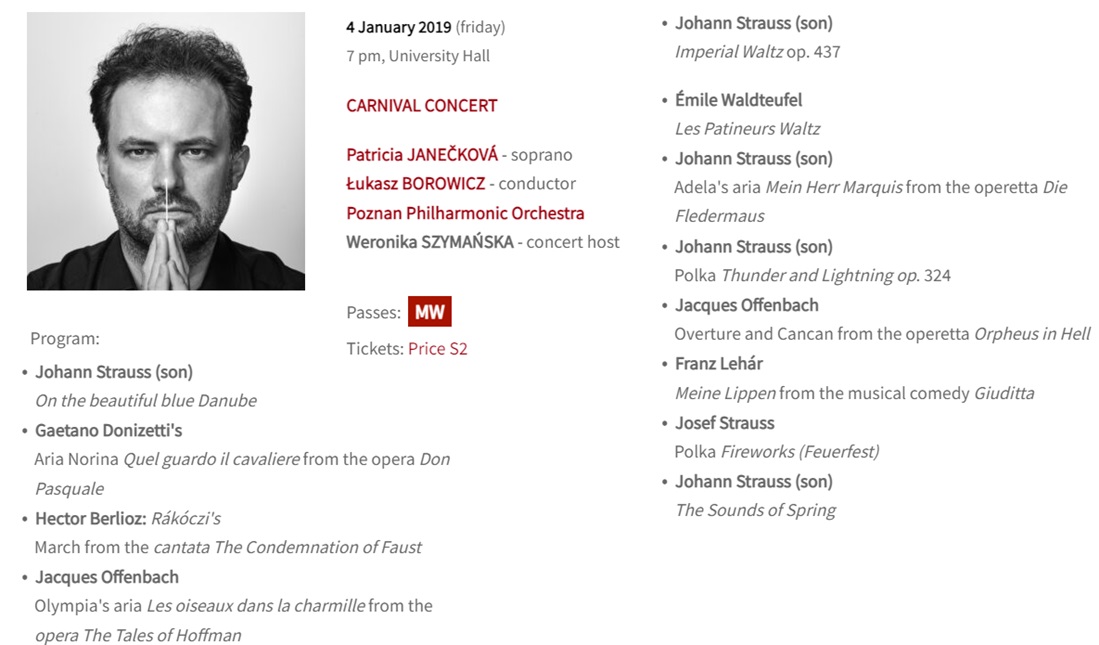1099x645 pixels.
Task: Select "The Sounds of Spring" title
Action: pos(755,511)
